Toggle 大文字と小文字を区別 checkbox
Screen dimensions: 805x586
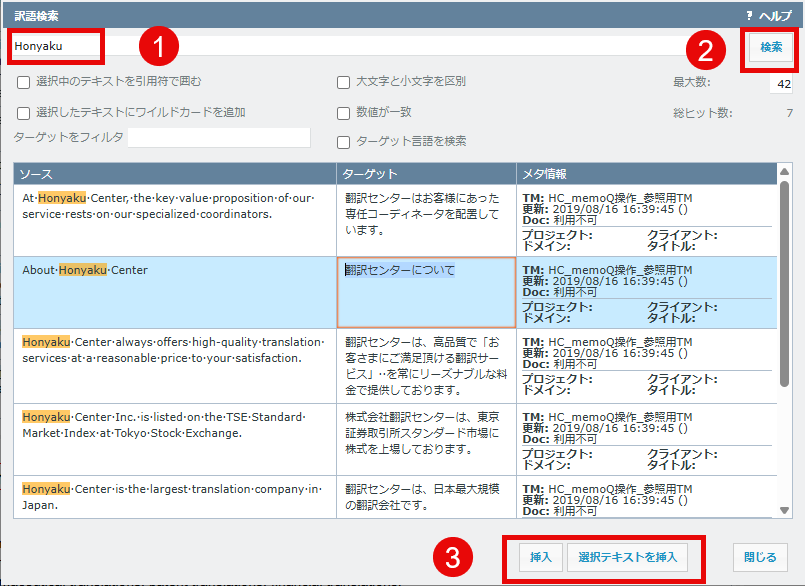click(343, 82)
